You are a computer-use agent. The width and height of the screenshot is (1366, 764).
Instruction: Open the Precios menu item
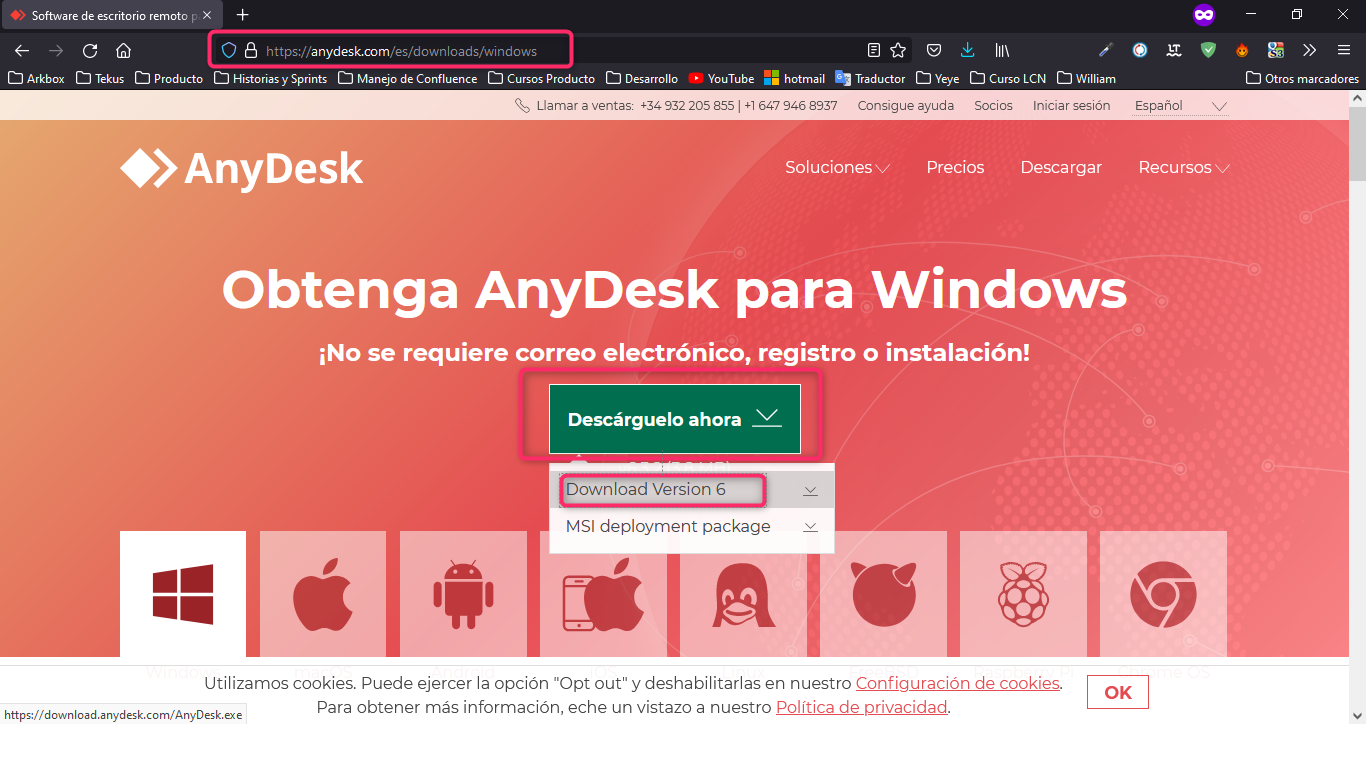coord(955,167)
